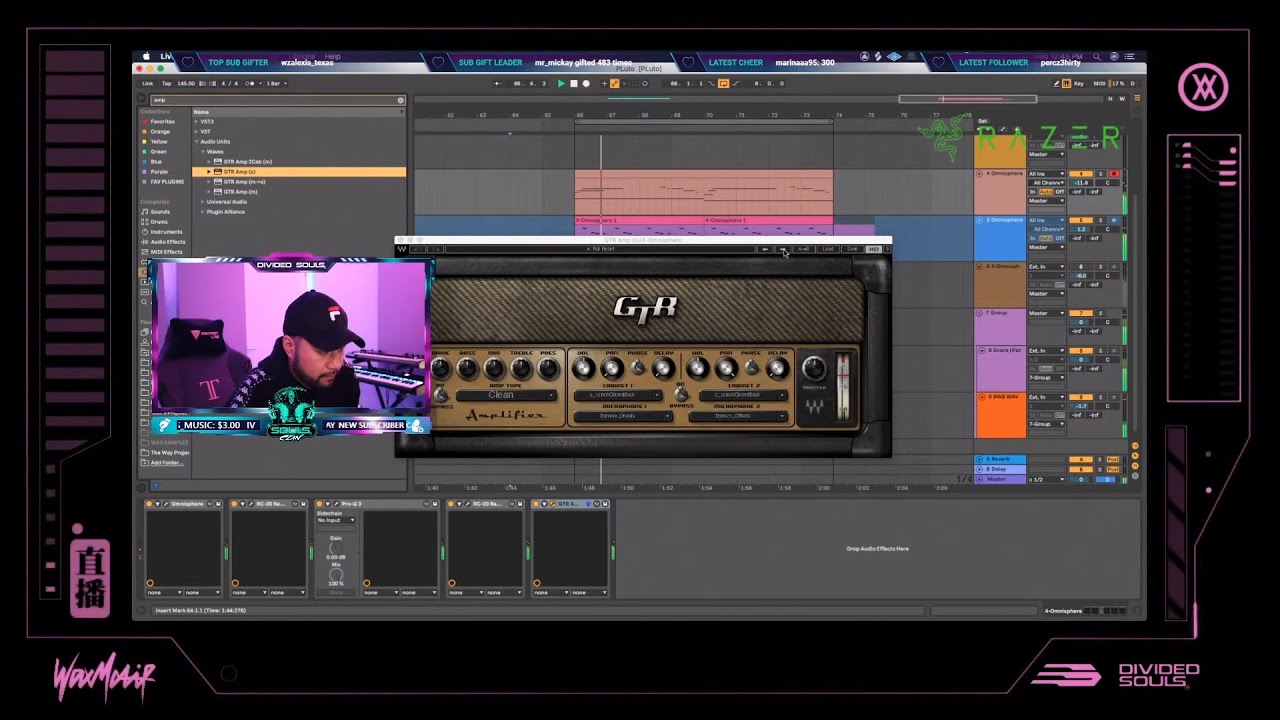Expand the Plugin Alliance folder
Image resolution: width=1280 pixels, height=720 pixels.
click(202, 211)
